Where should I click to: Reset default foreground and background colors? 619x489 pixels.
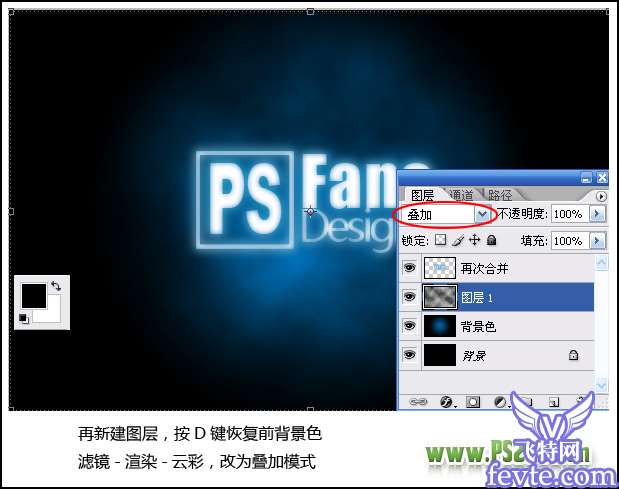click(23, 319)
